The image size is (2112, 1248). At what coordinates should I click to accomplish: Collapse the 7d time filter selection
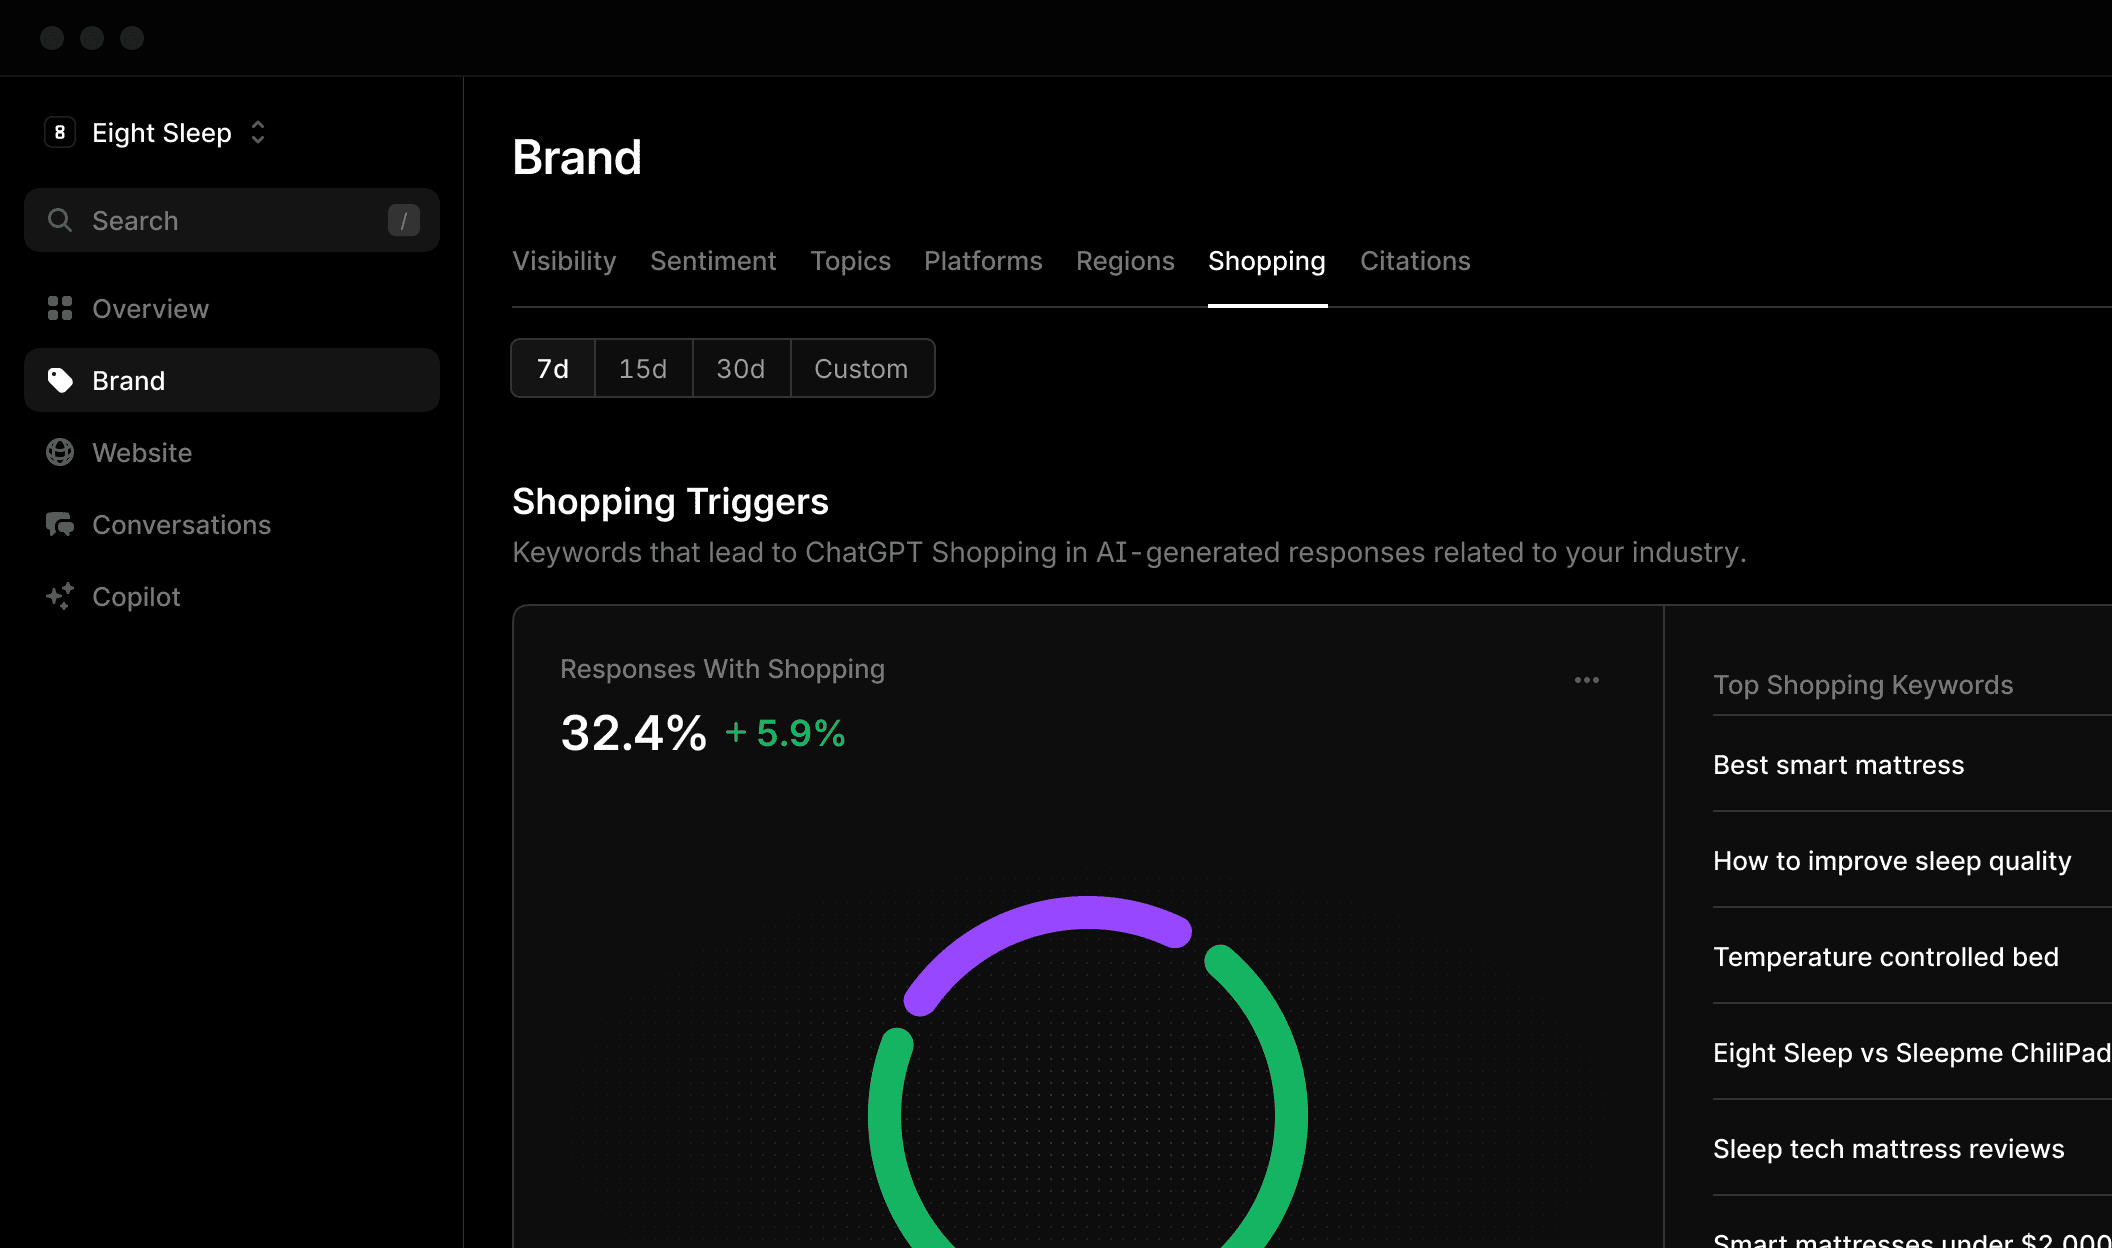[551, 368]
